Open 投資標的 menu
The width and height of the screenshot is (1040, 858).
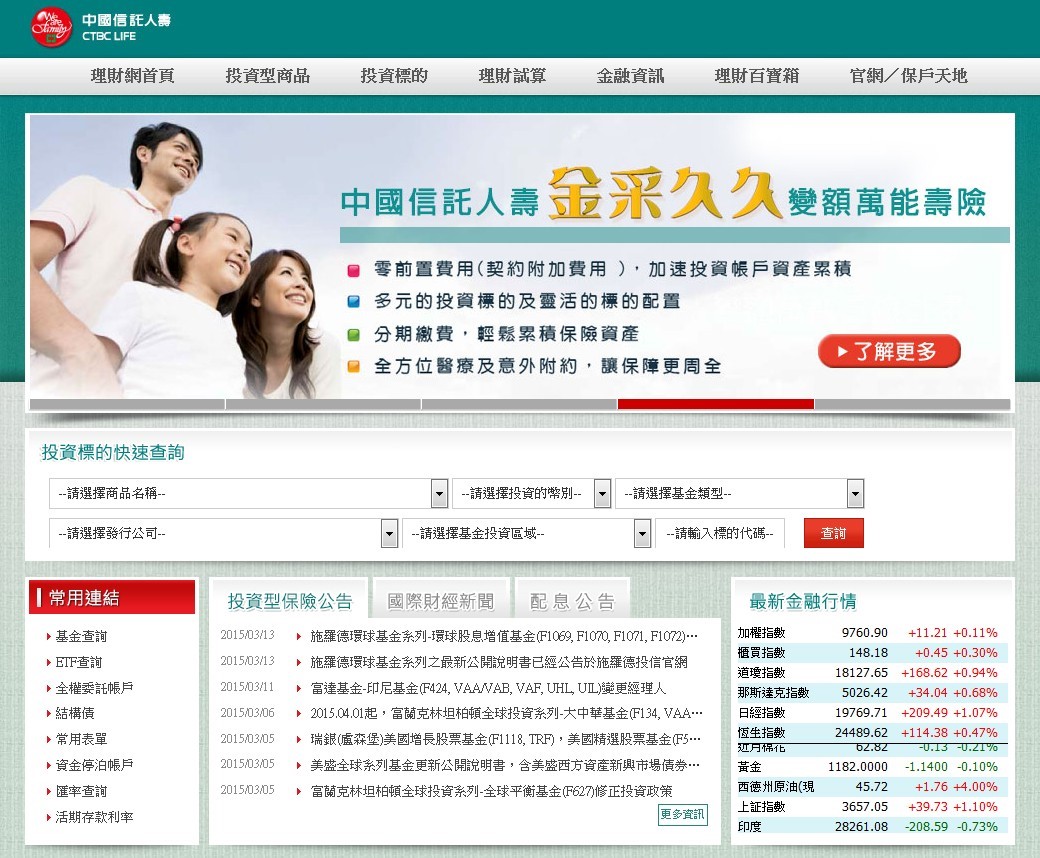coord(395,76)
